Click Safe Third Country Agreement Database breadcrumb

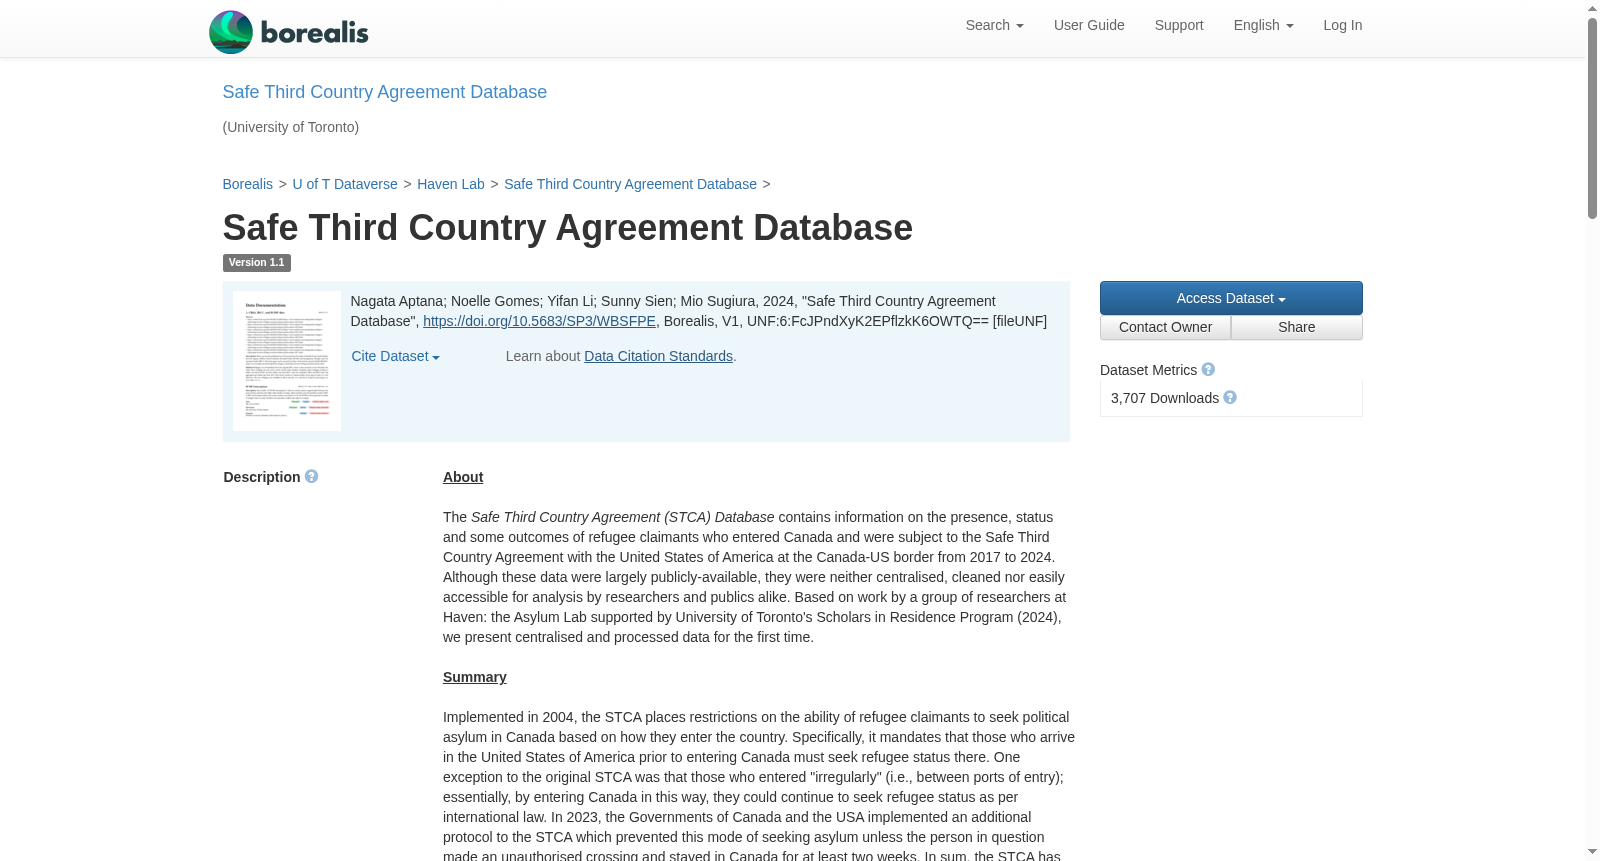coord(630,184)
